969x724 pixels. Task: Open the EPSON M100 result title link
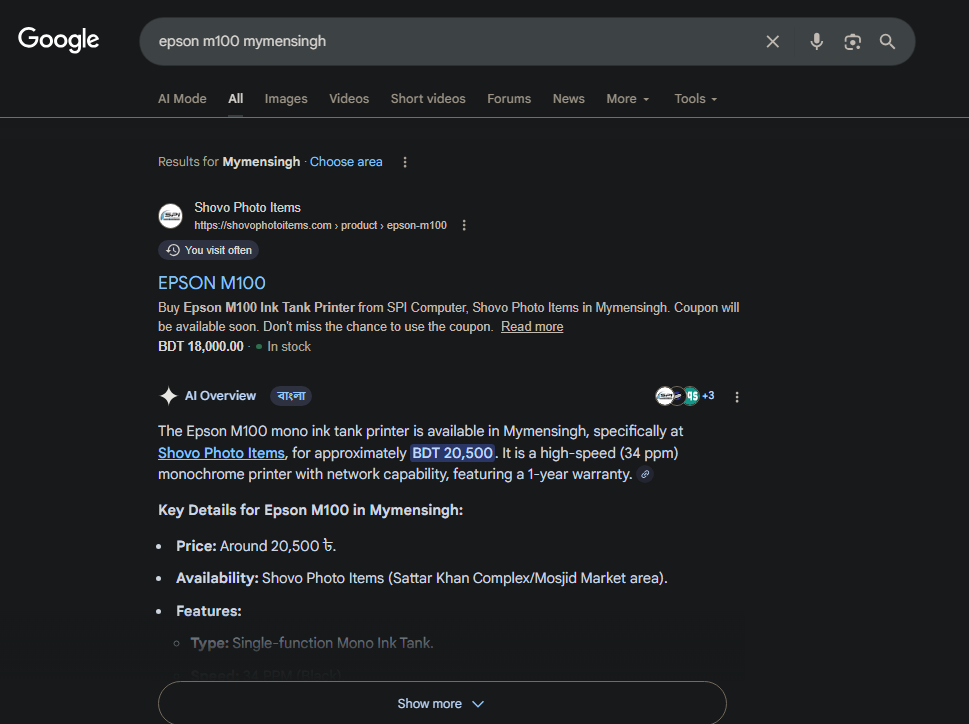pos(212,283)
